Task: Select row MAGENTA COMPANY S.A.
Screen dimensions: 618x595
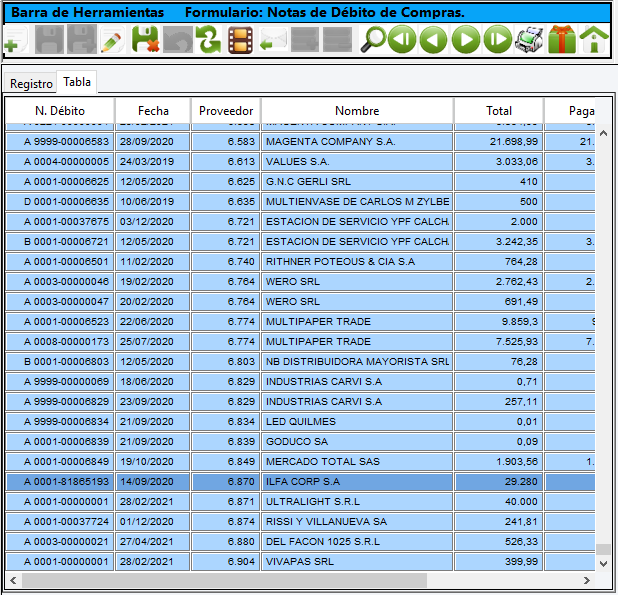Action: [x=300, y=141]
